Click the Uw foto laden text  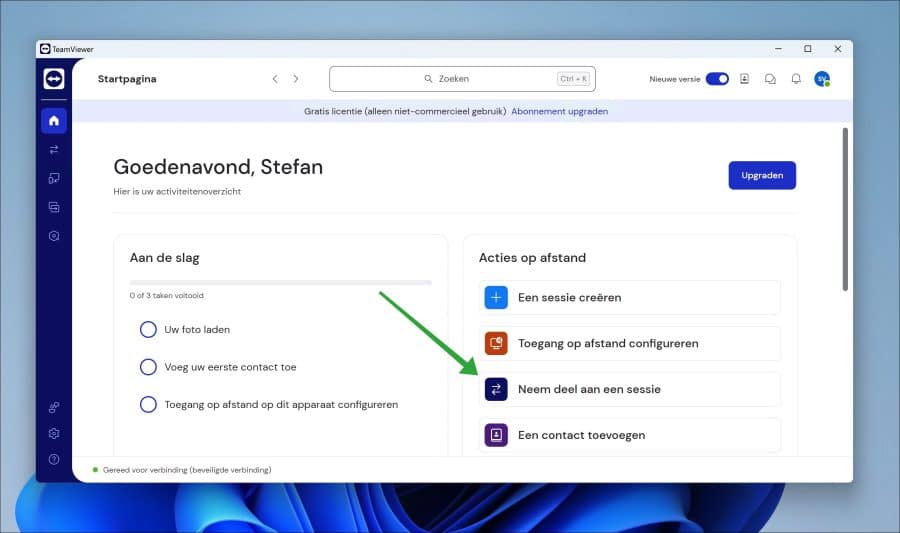click(x=197, y=329)
